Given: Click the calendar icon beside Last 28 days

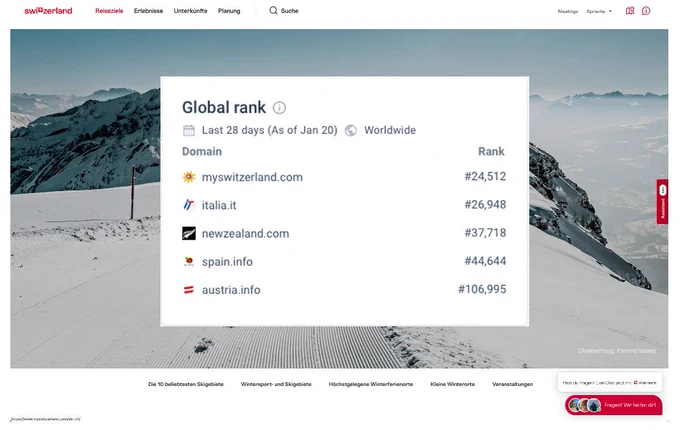Looking at the screenshot, I should click(189, 130).
